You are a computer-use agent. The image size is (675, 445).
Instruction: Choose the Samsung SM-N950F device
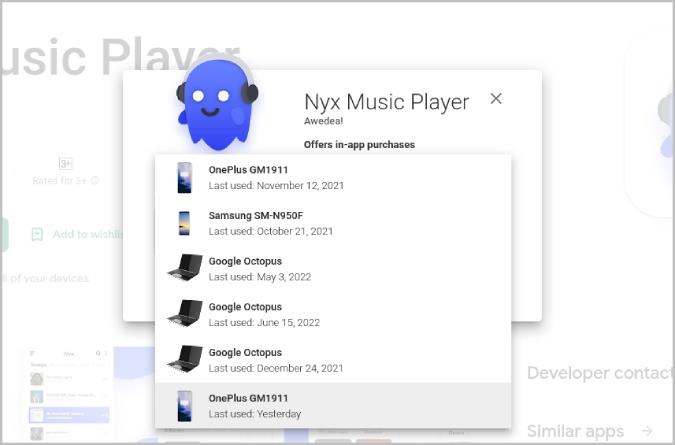pos(333,223)
